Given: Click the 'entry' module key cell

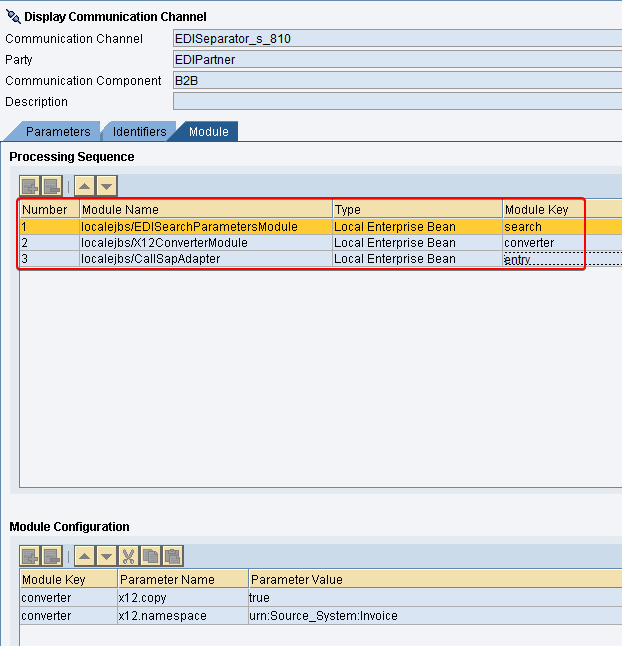Looking at the screenshot, I should point(562,259).
